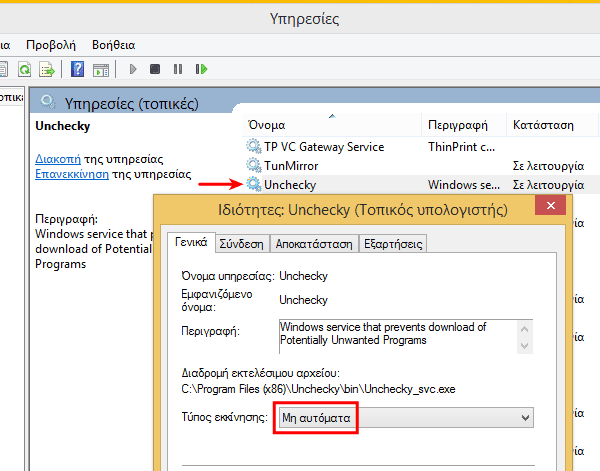Click the Refresh toolbar icon
The height and width of the screenshot is (471, 600).
pos(25,69)
